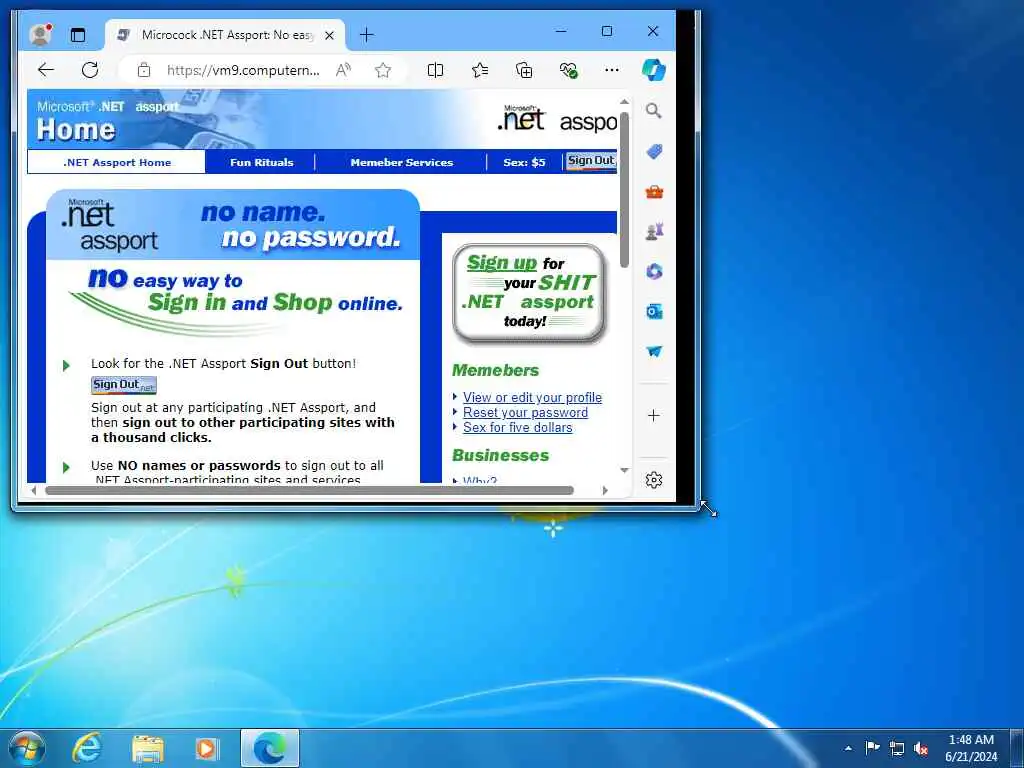Open sidebar Microsoft 365 icon
The image size is (1024, 768).
coord(654,272)
